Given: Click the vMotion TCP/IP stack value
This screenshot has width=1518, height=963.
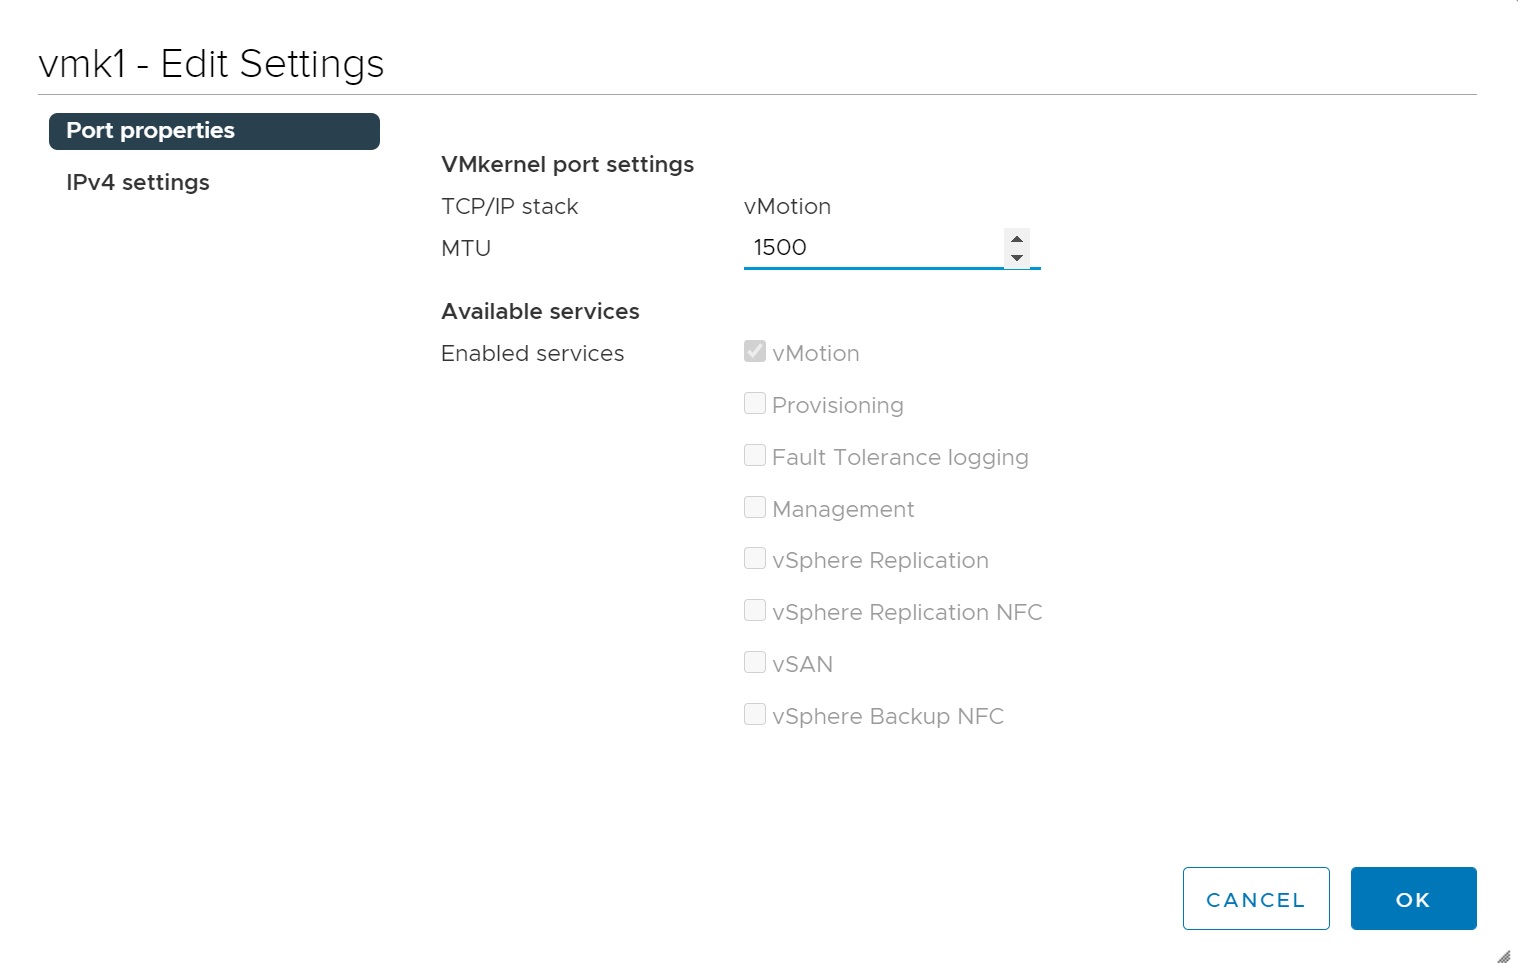Looking at the screenshot, I should click(x=787, y=207).
